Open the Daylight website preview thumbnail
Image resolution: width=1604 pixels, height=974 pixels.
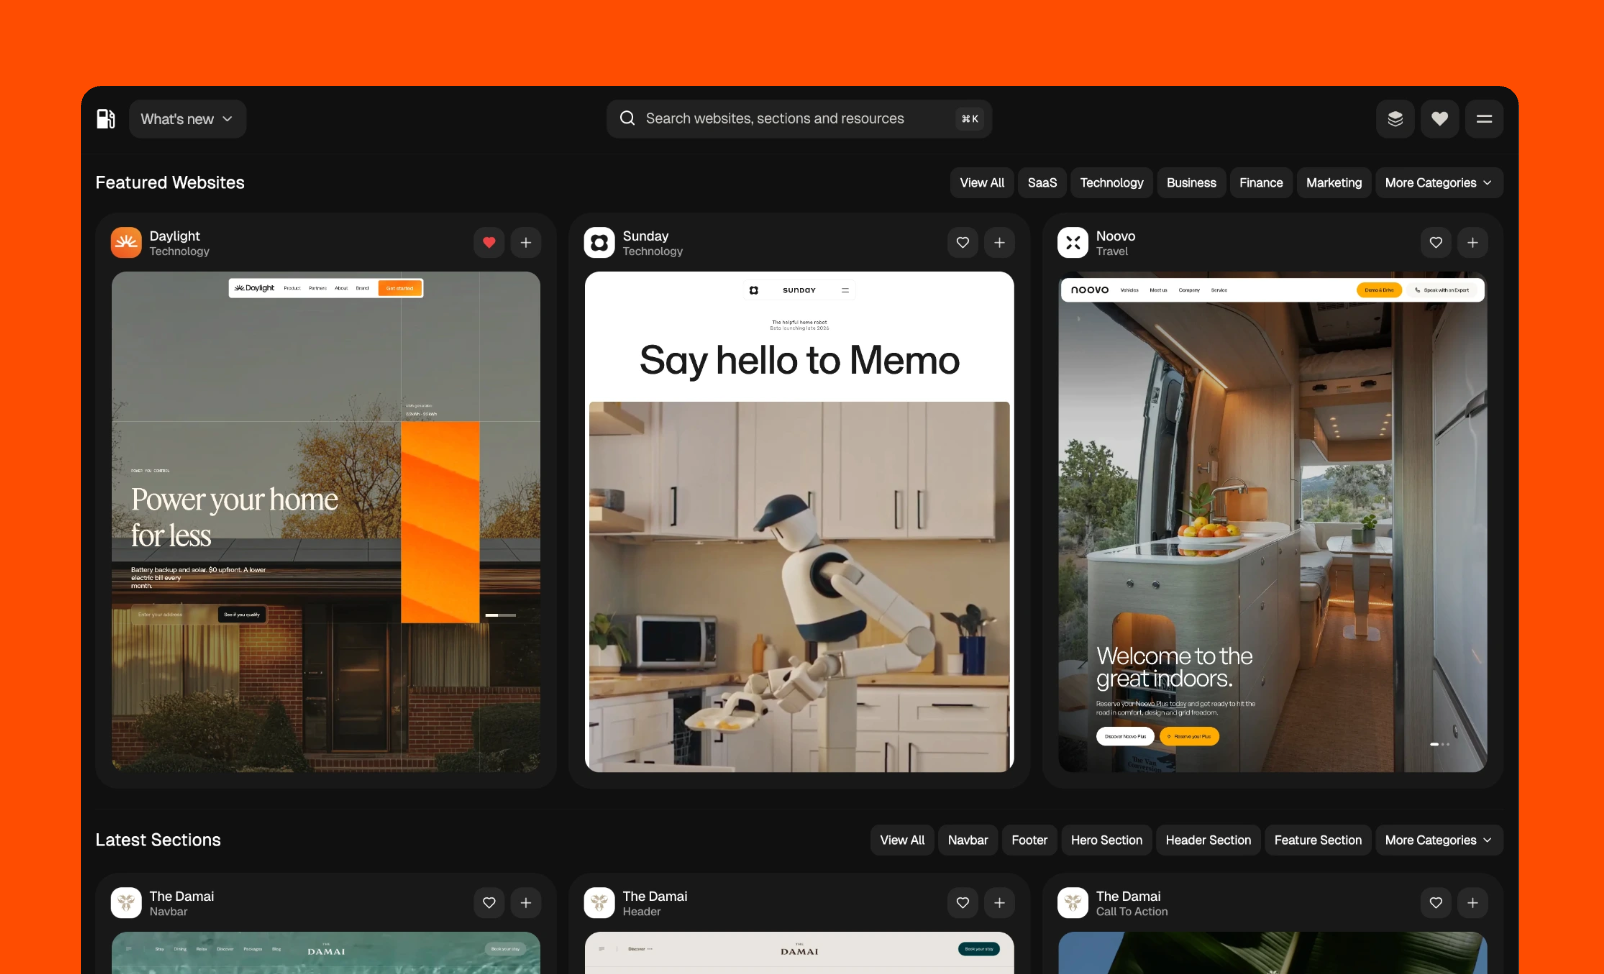[326, 522]
